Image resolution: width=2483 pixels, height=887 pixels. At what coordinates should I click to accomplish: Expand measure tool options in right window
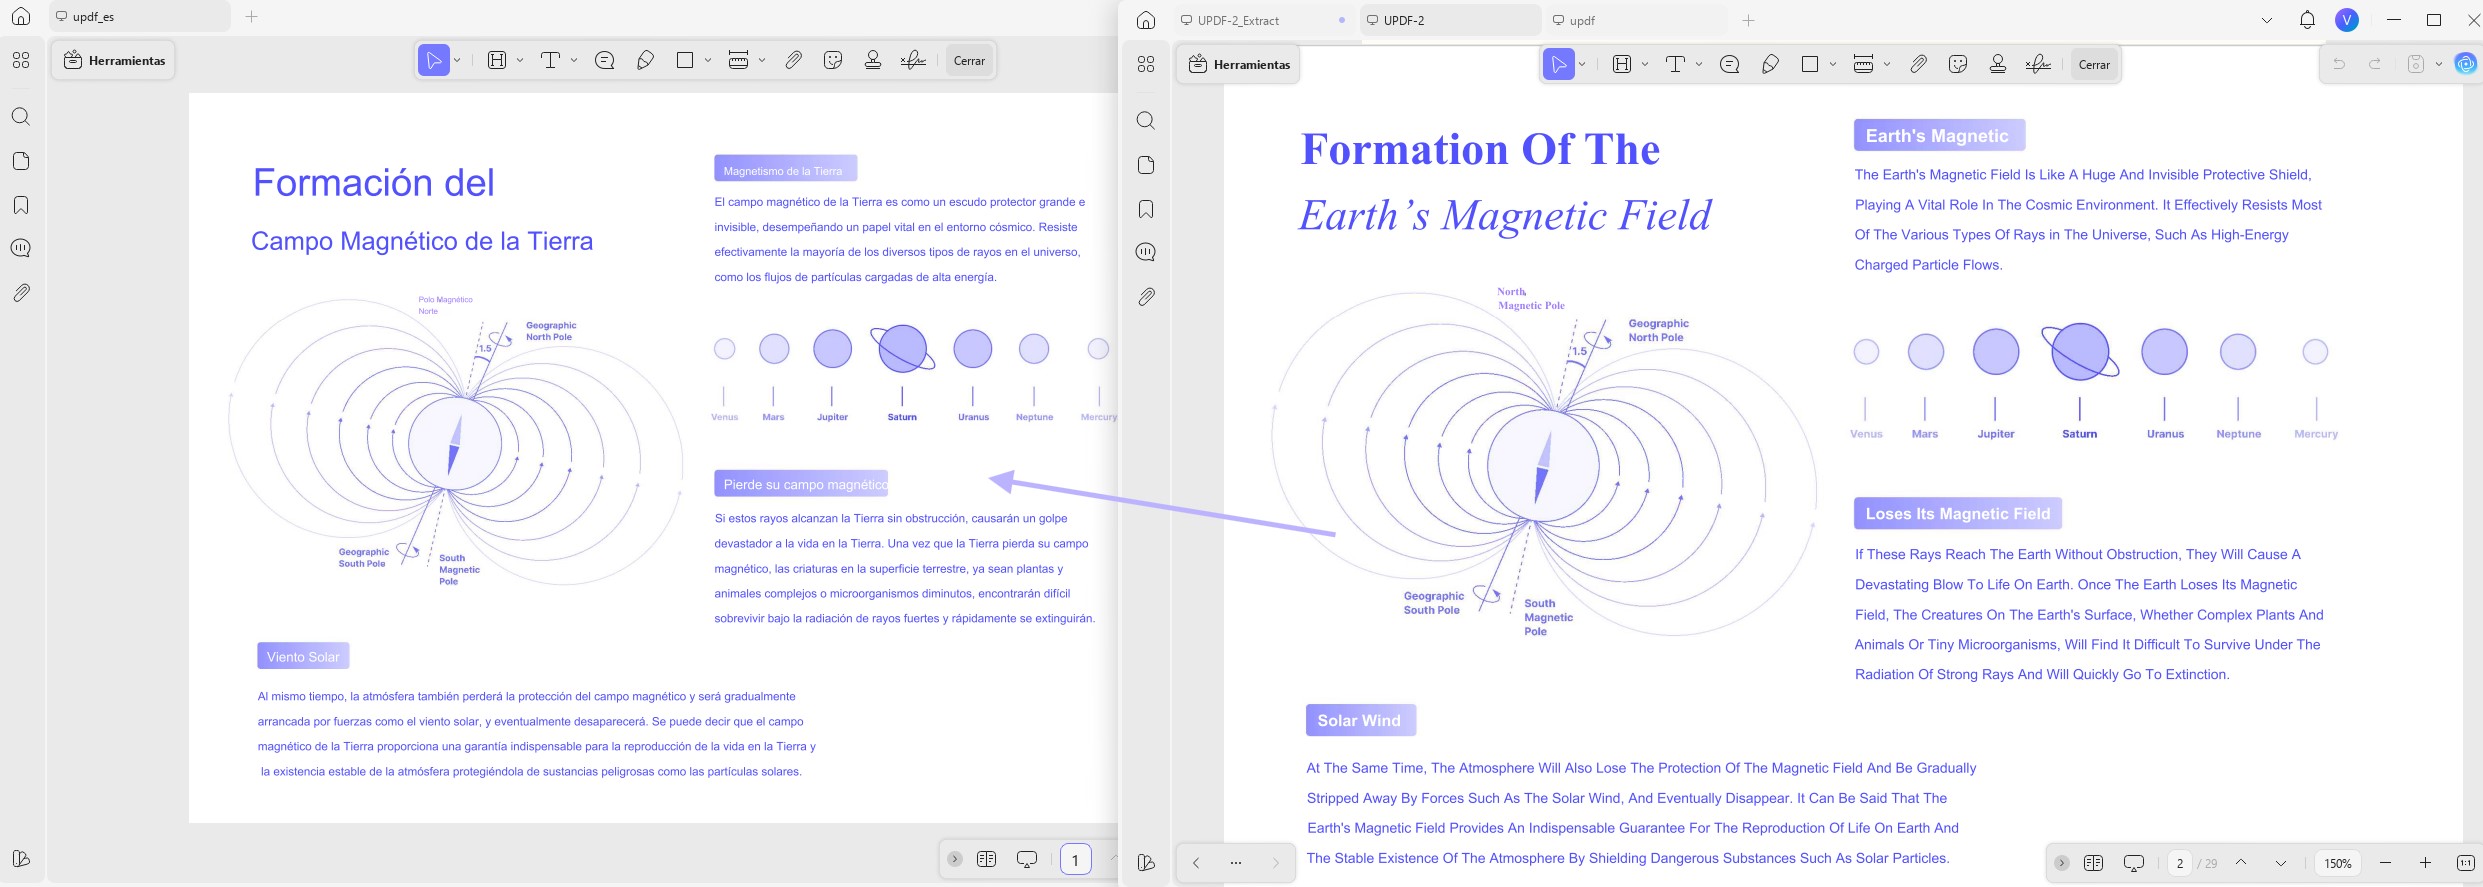pos(1887,65)
